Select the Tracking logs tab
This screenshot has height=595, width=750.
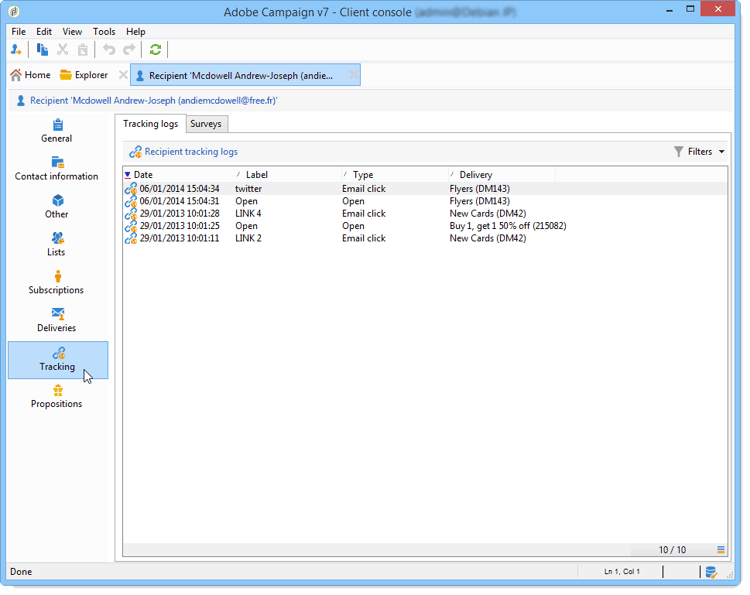click(x=151, y=124)
